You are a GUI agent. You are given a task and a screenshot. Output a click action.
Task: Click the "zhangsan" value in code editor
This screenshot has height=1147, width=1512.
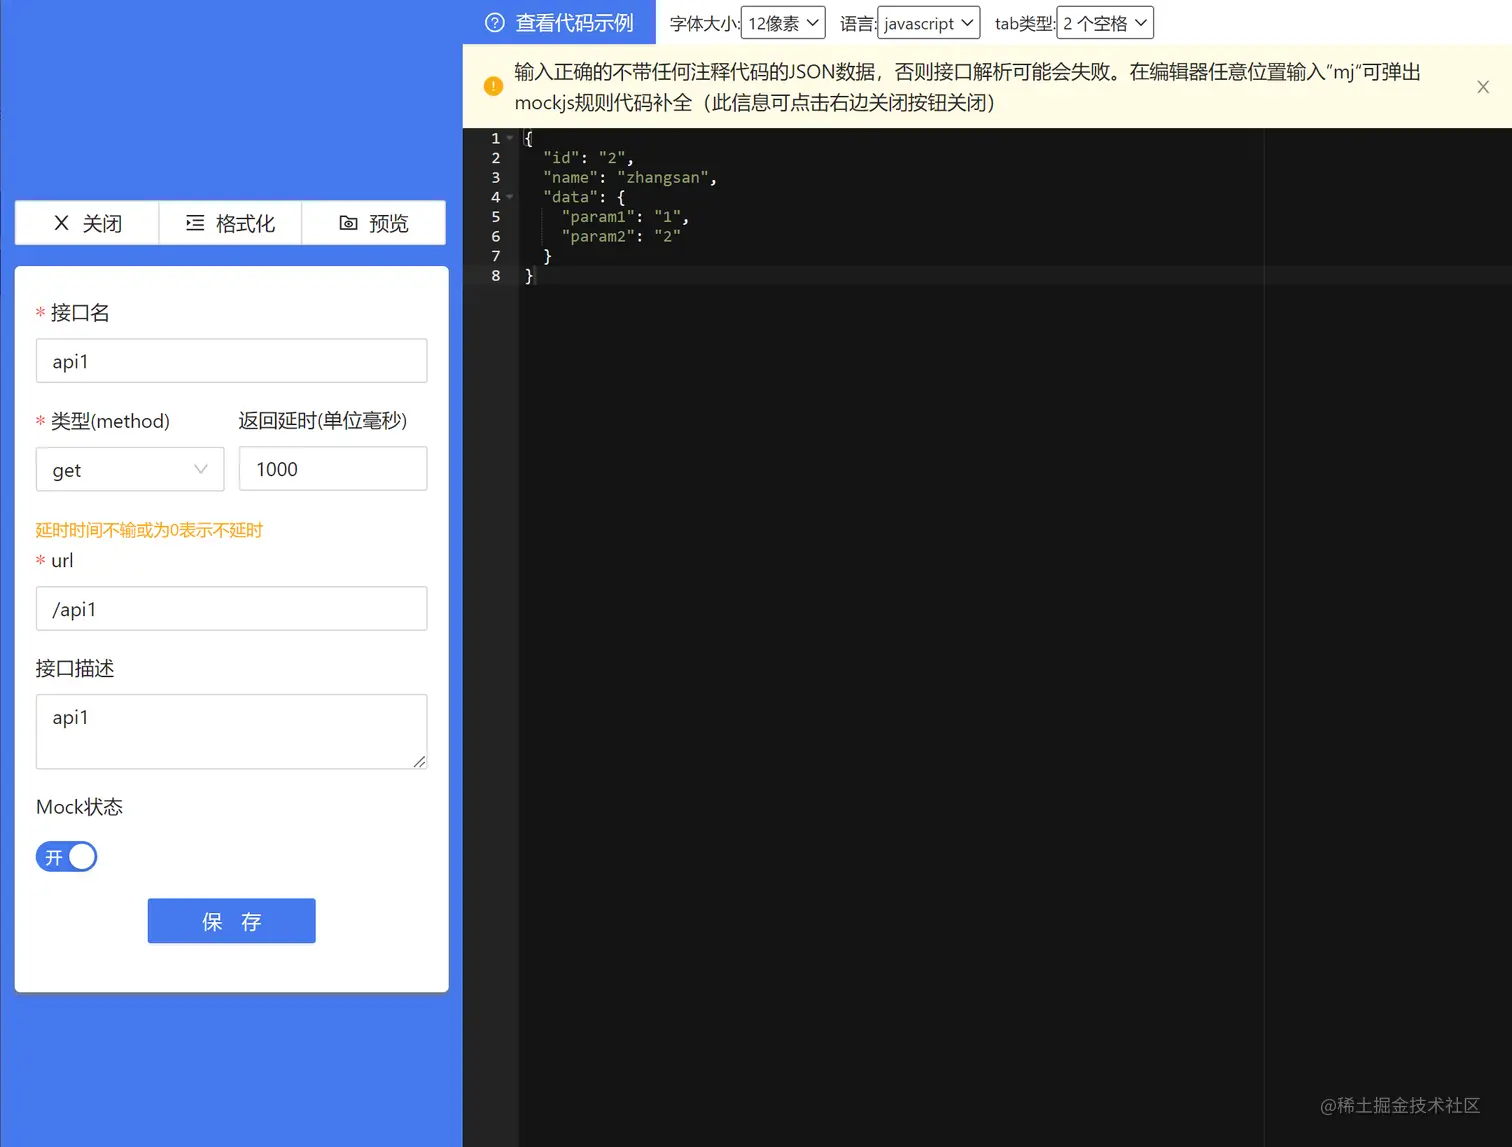663,178
